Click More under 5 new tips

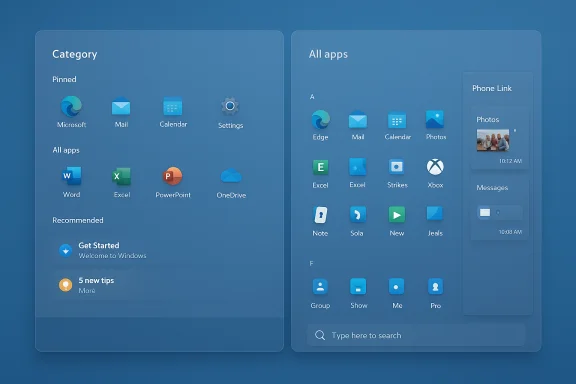tap(87, 290)
